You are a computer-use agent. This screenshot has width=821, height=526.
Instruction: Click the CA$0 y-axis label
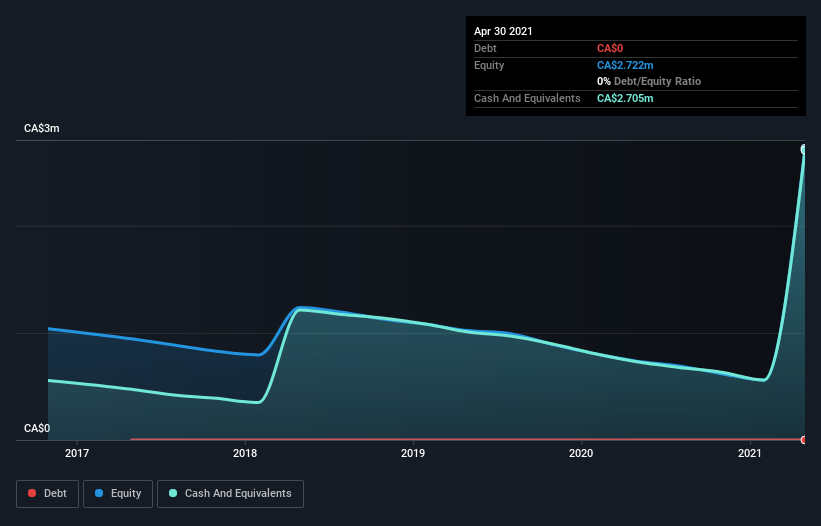37,429
